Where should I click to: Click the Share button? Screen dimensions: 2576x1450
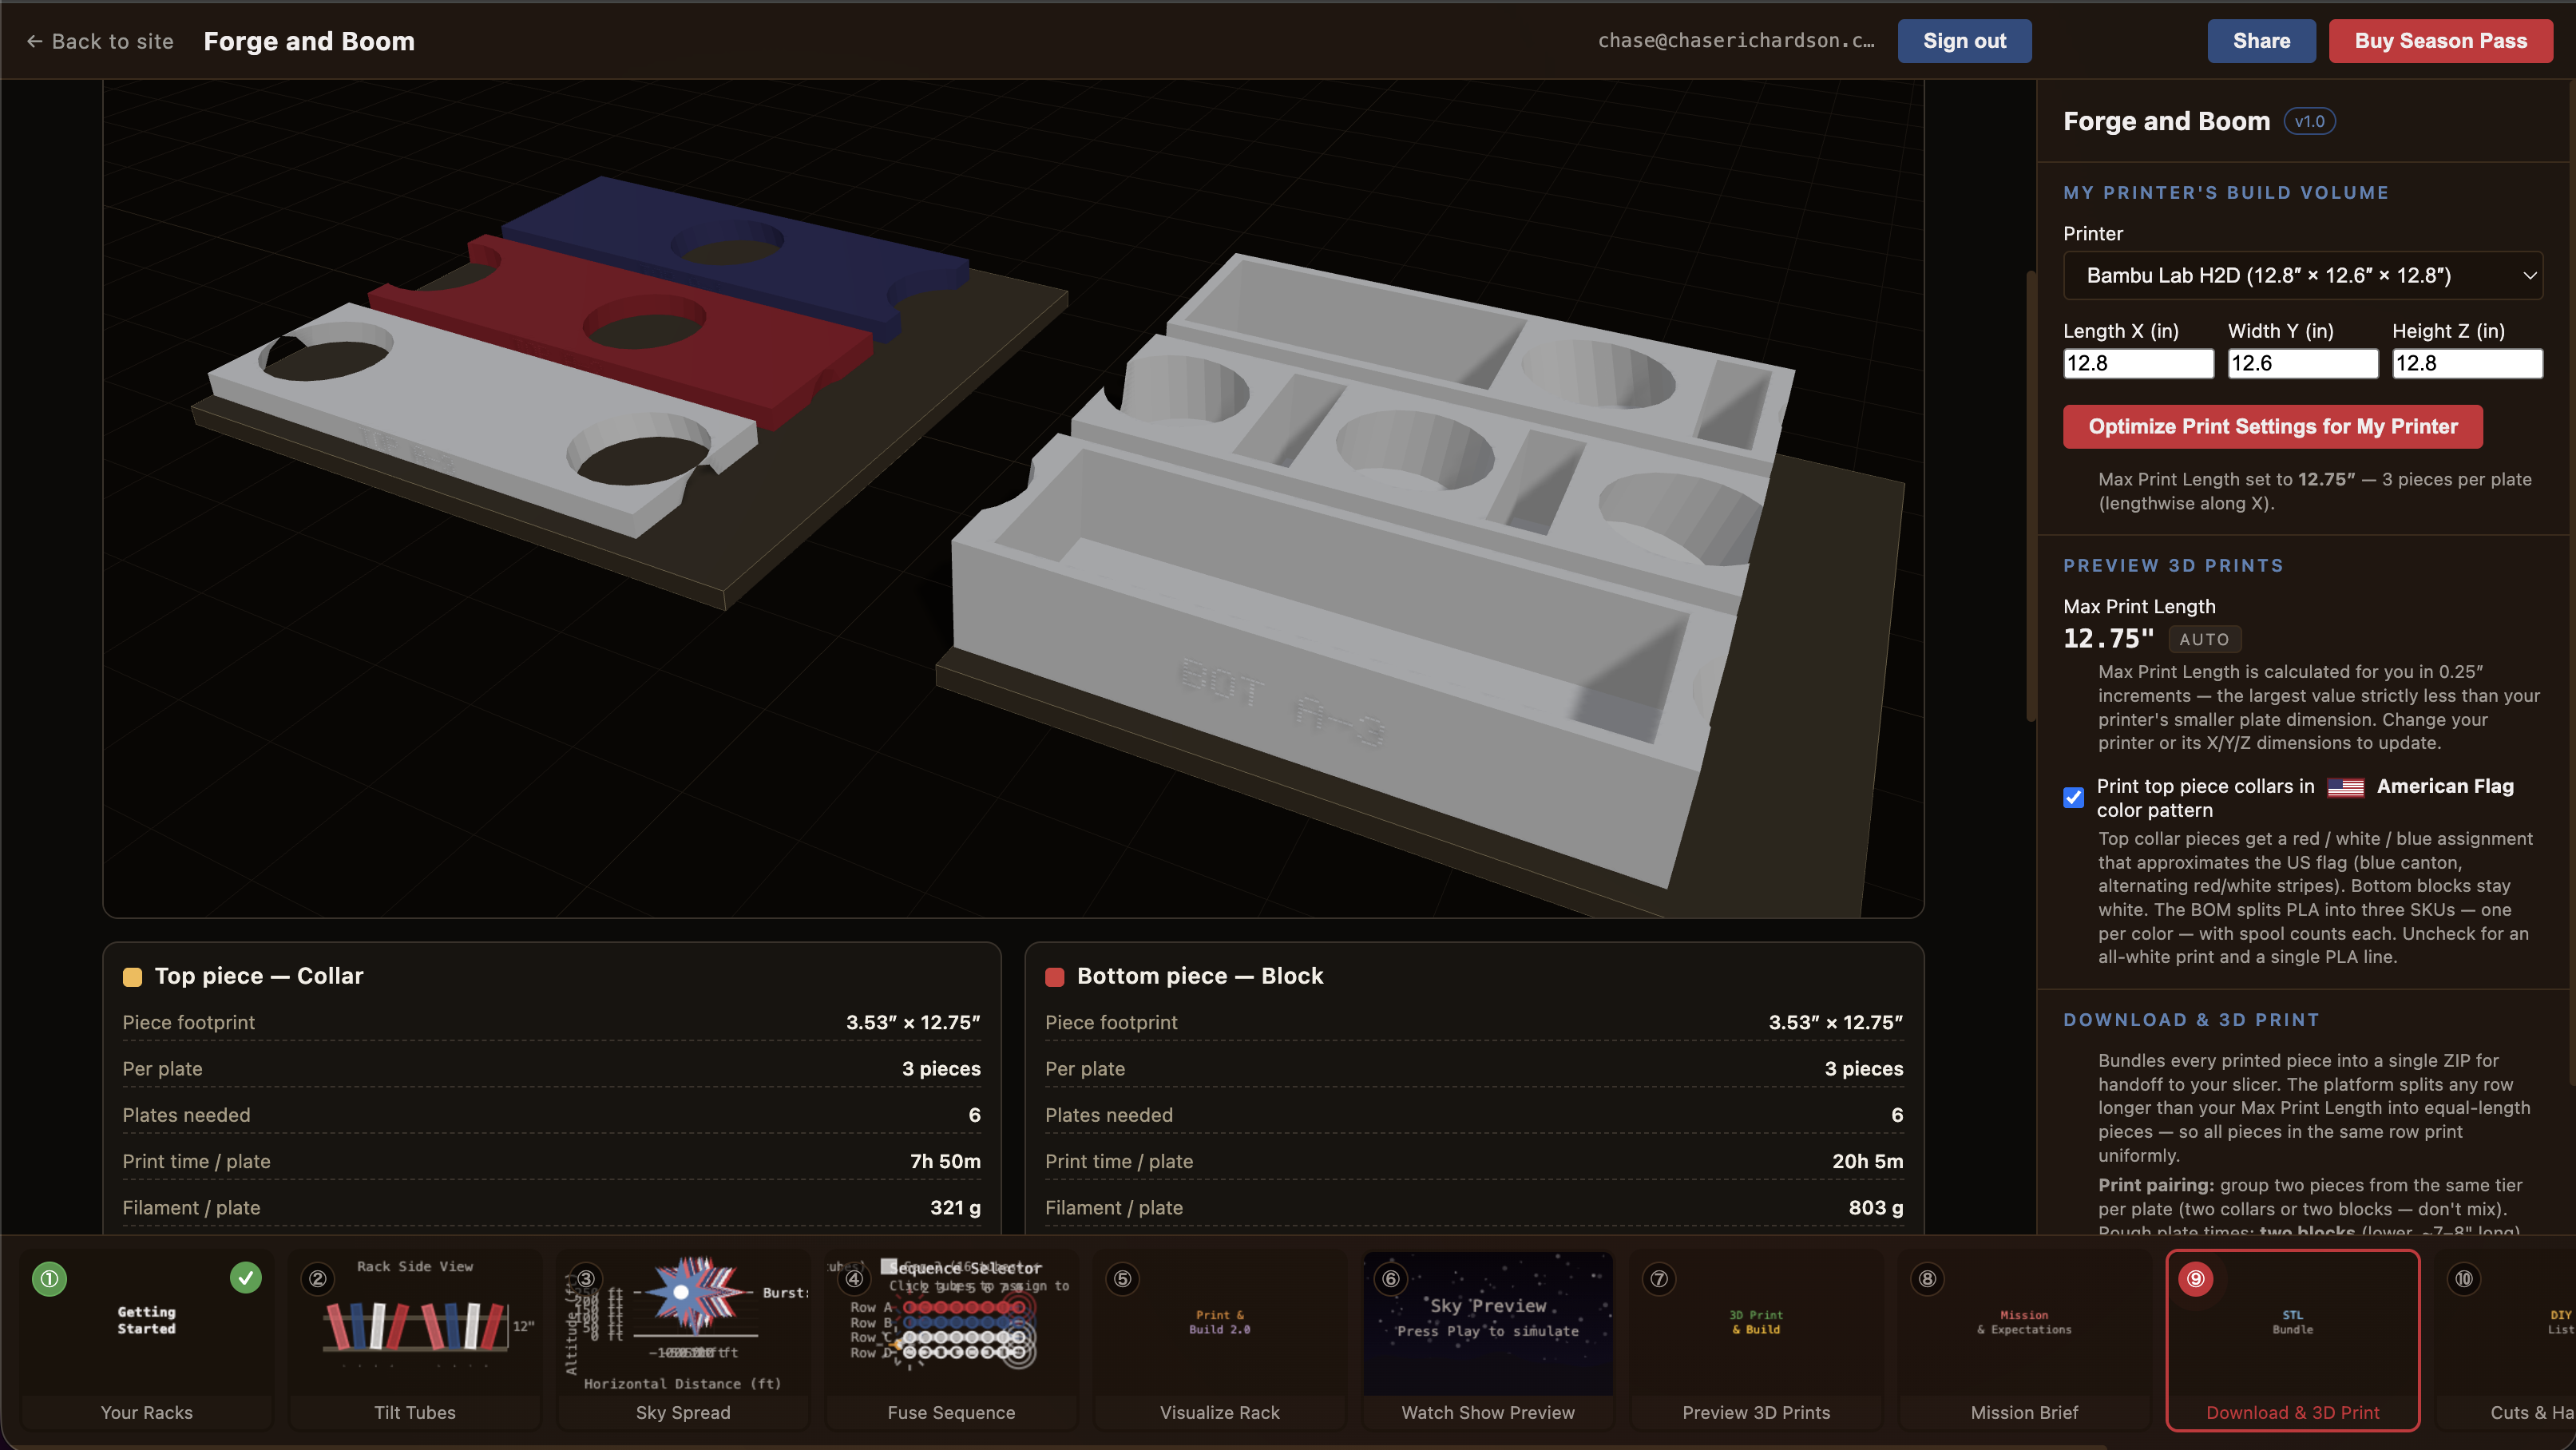tap(2261, 41)
